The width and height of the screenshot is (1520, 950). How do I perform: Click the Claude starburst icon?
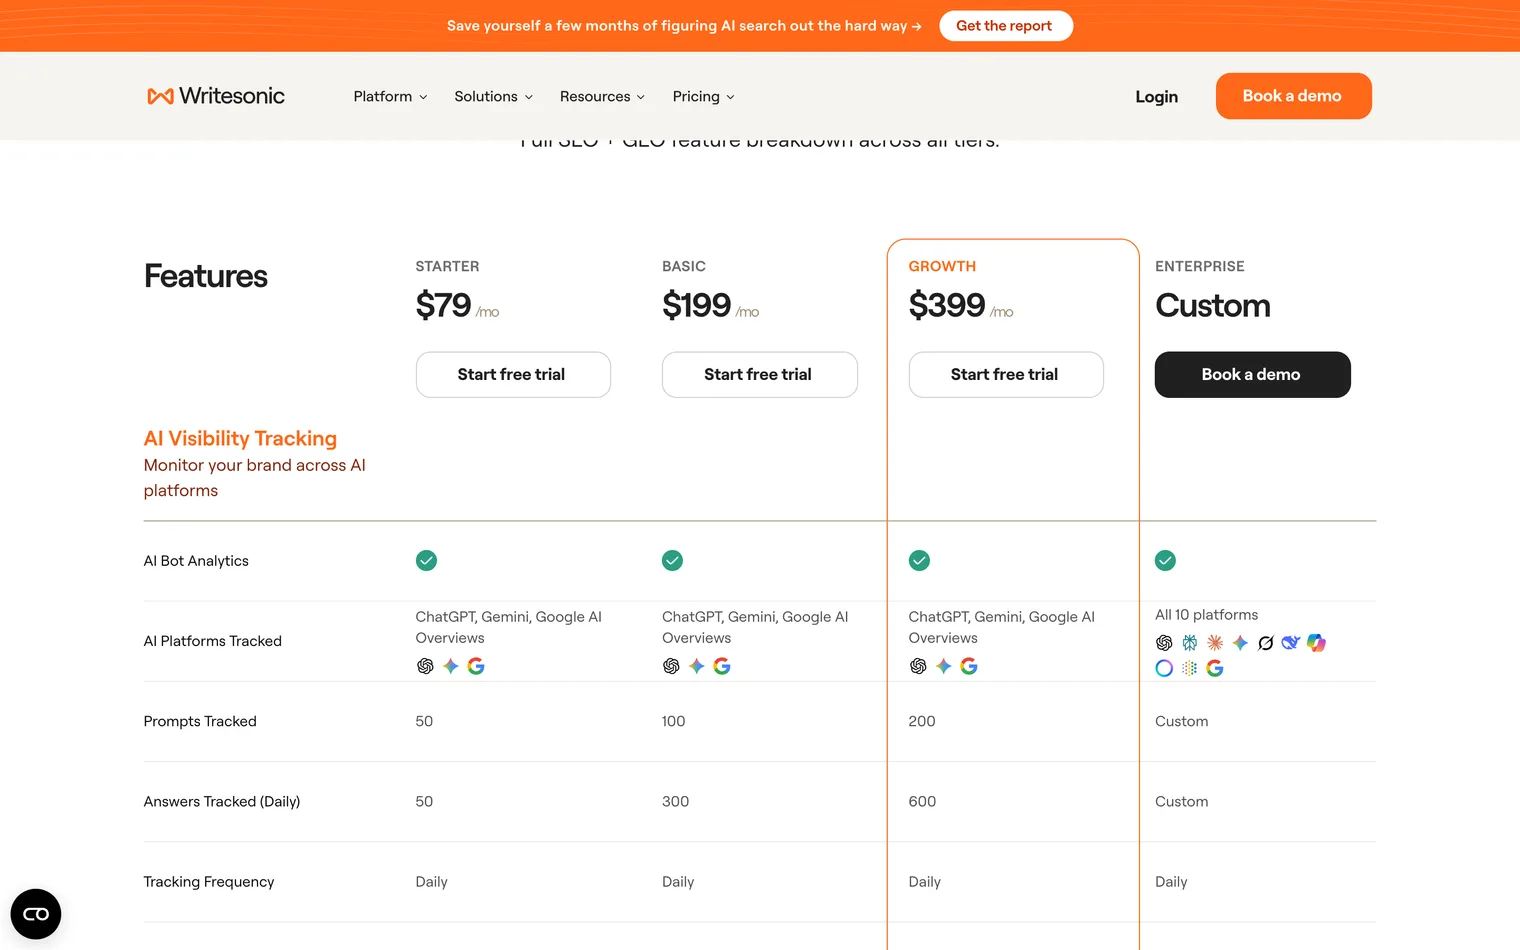tap(1215, 643)
